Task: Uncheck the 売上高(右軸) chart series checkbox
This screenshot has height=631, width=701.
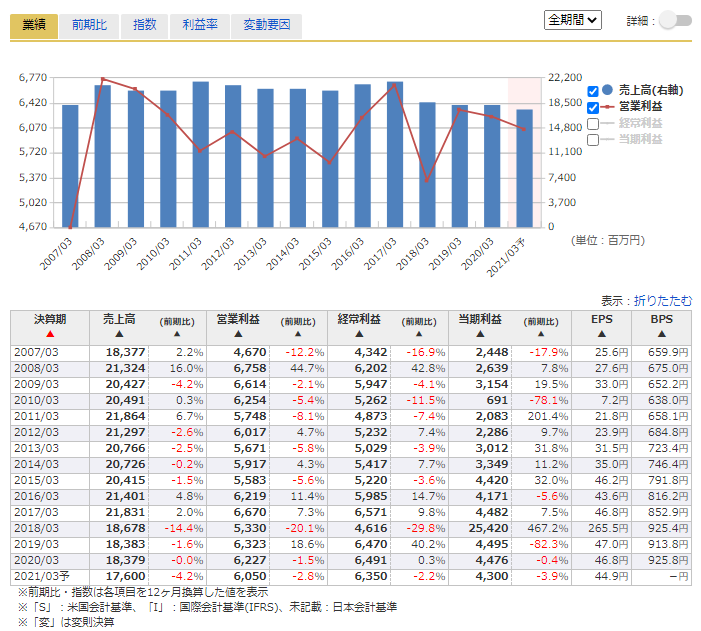Action: [x=594, y=91]
